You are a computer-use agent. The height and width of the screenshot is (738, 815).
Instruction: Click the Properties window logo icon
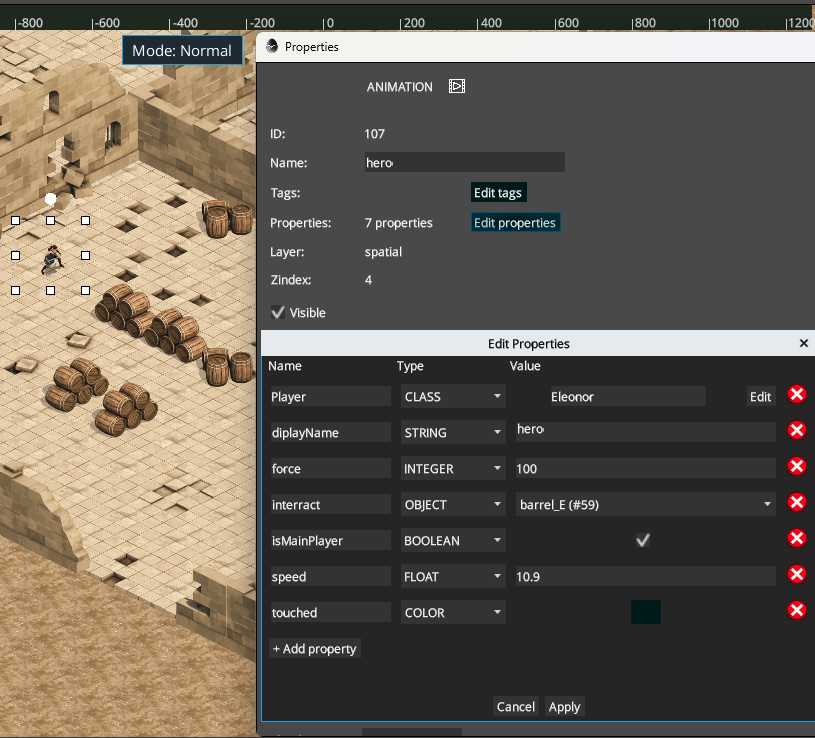272,46
